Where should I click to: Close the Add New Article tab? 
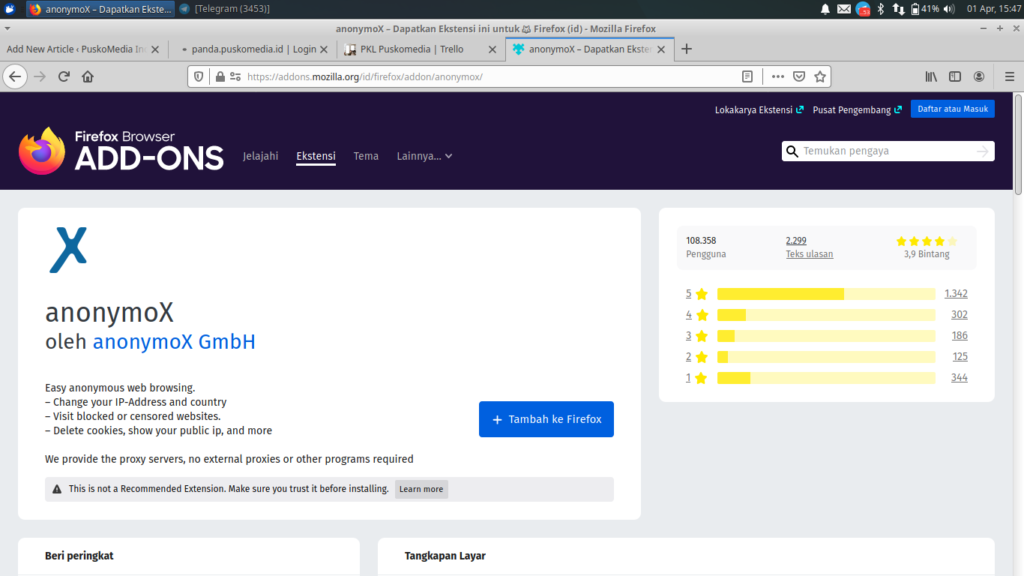(x=155, y=49)
